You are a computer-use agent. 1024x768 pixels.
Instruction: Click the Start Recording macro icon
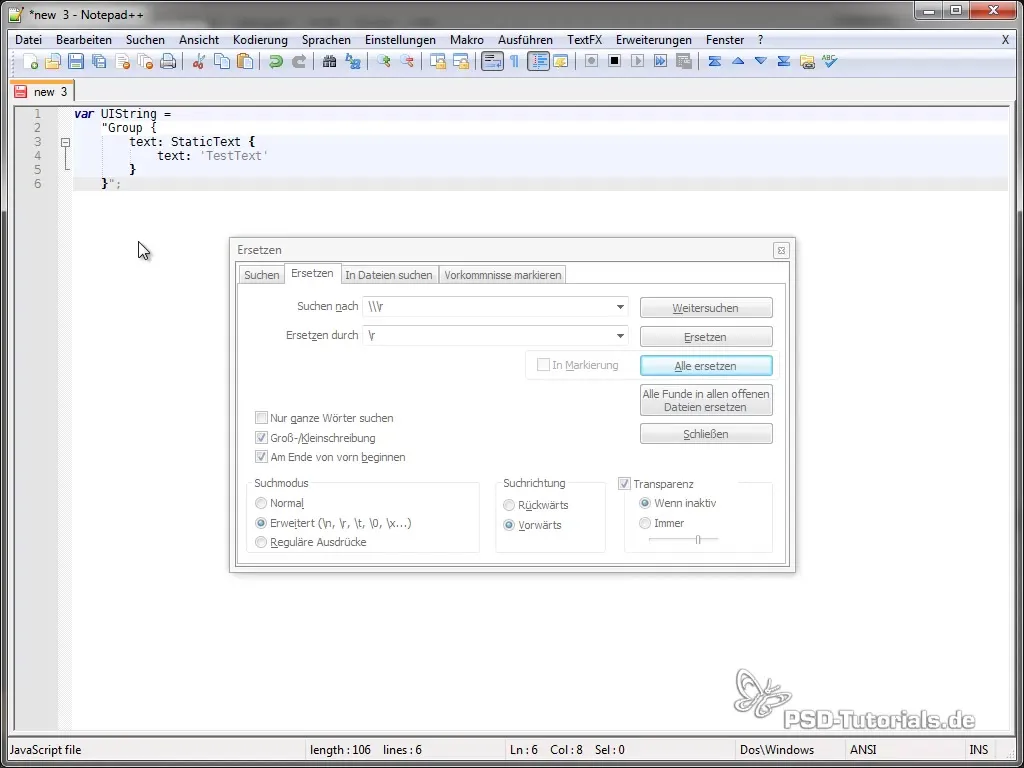(x=591, y=62)
